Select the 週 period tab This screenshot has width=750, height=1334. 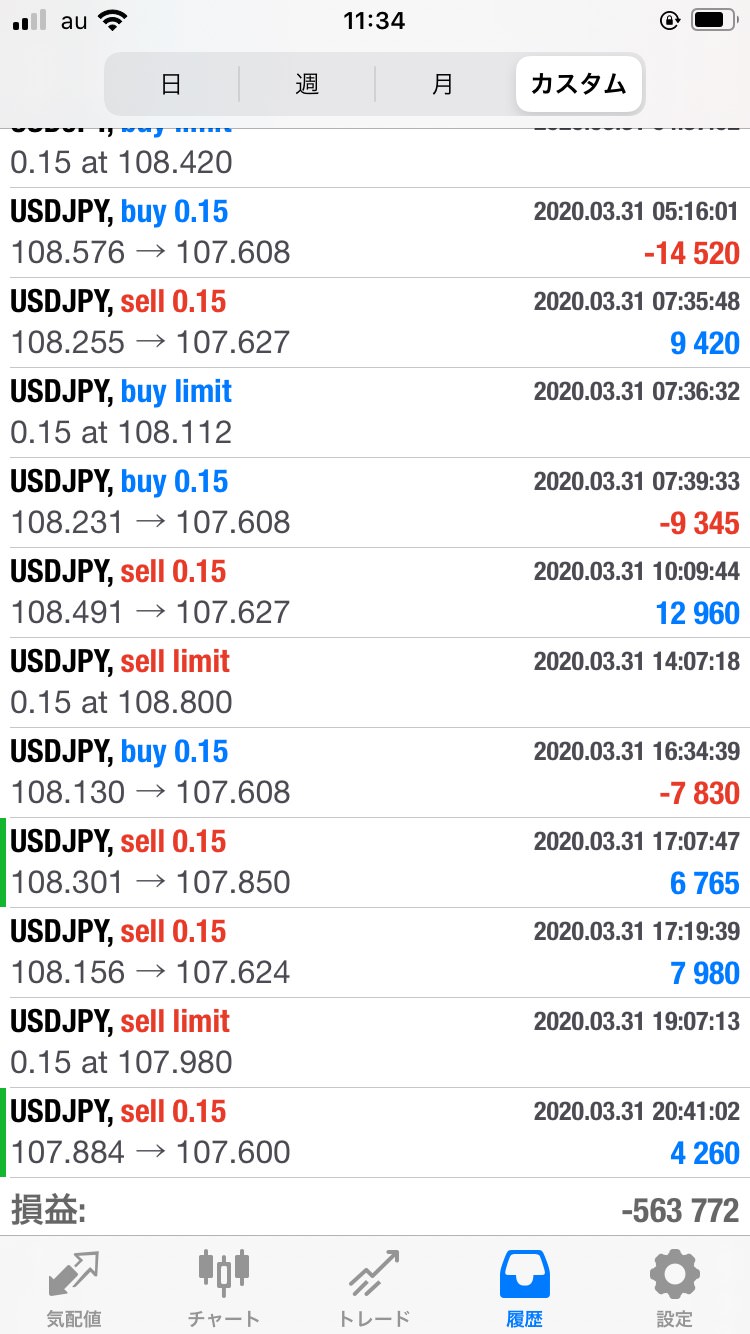[307, 84]
